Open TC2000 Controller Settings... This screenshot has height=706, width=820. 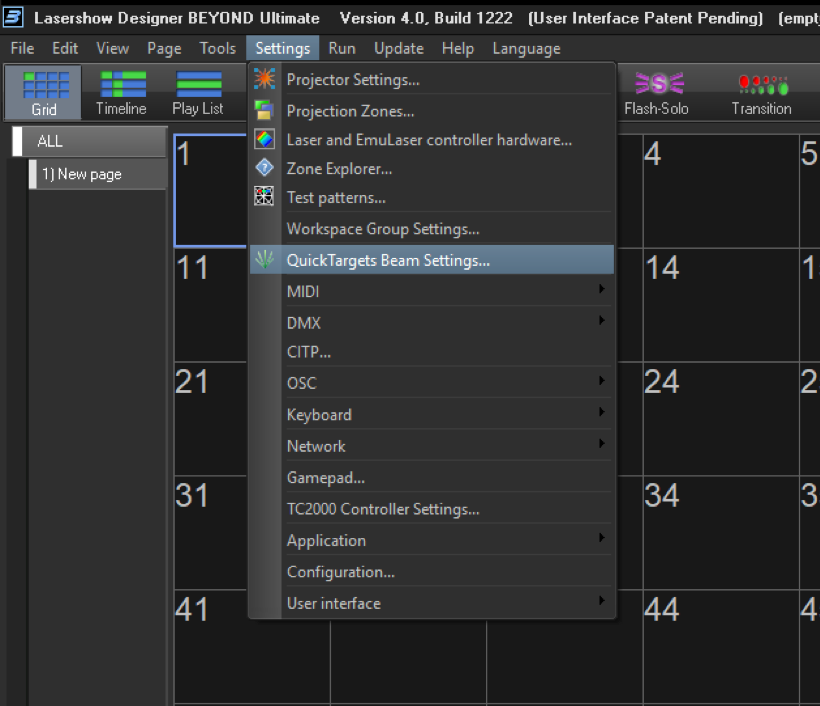coord(432,508)
